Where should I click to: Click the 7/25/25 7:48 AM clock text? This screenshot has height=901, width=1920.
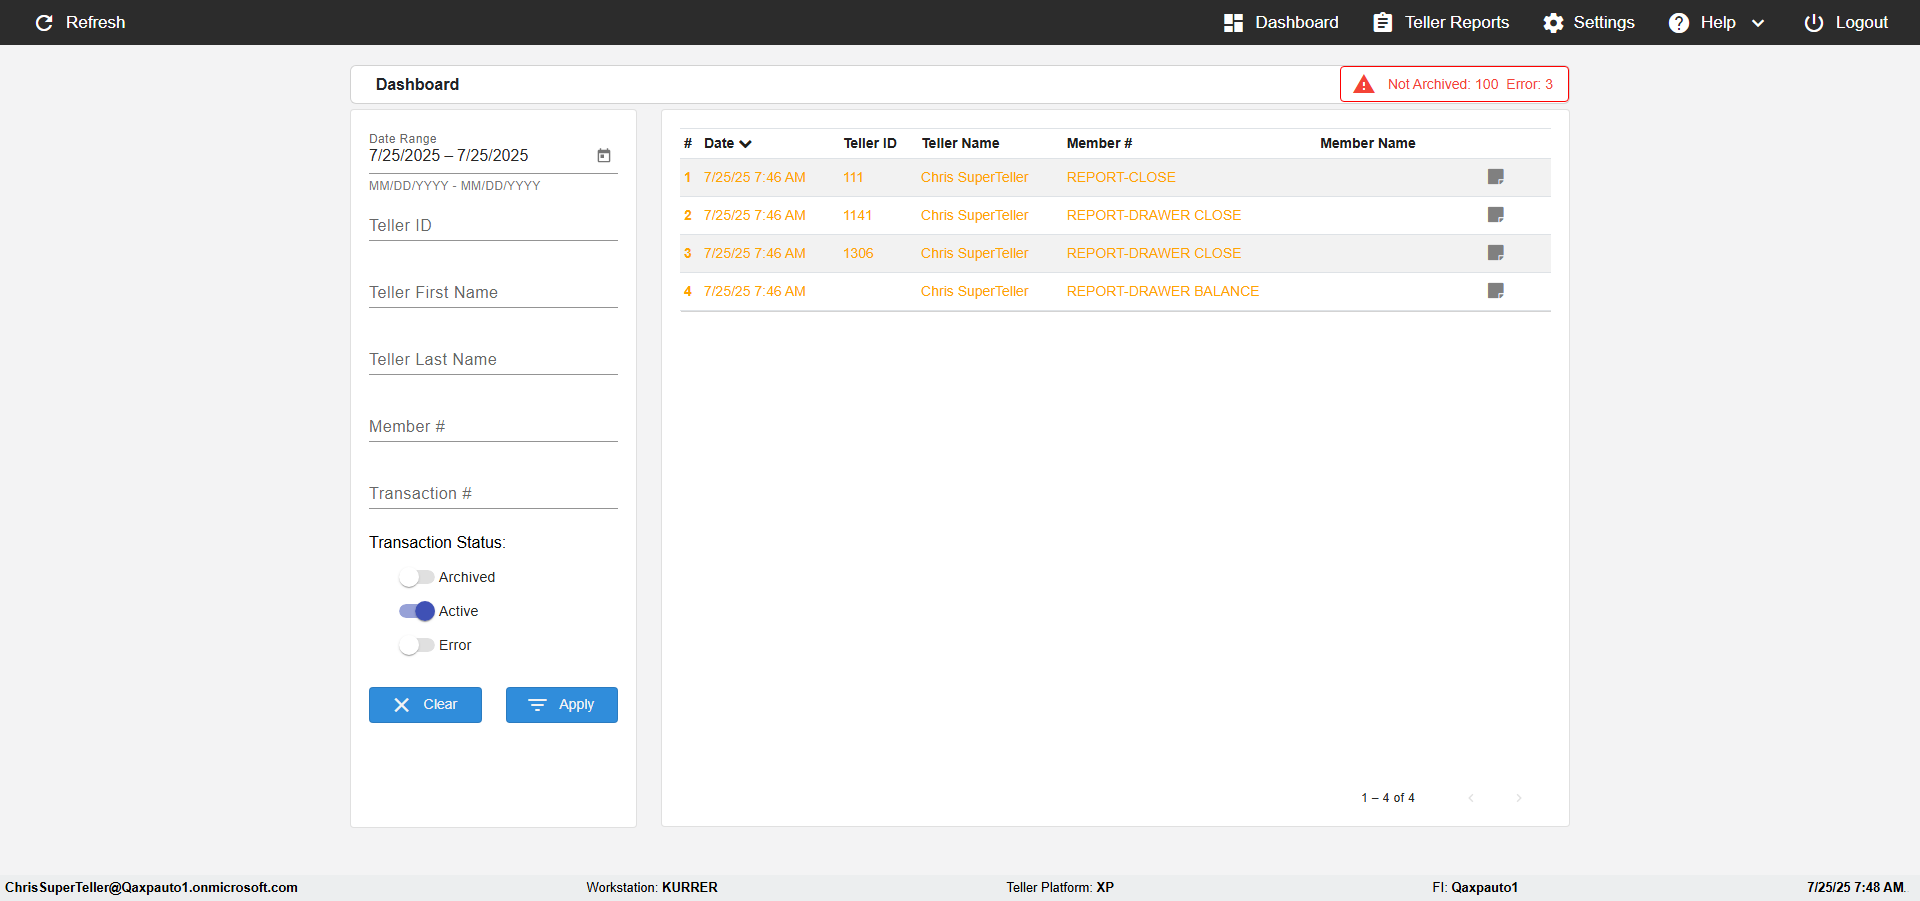[x=1856, y=887]
